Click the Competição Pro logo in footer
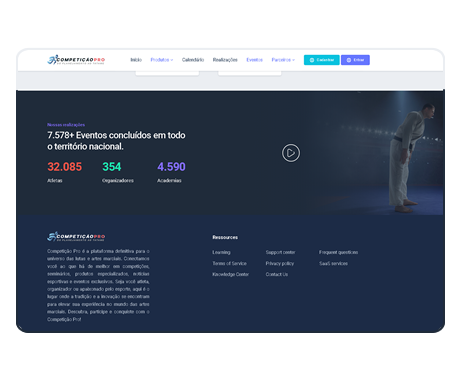 coord(76,237)
